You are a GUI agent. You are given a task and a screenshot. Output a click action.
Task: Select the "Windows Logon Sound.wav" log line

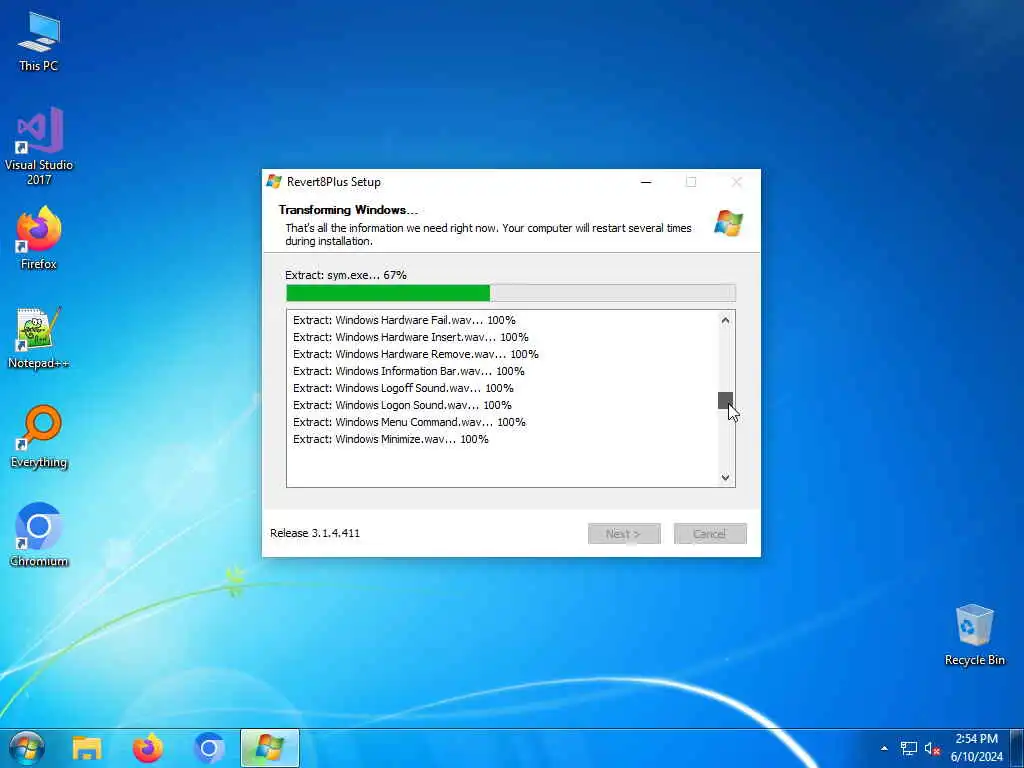[x=402, y=405]
